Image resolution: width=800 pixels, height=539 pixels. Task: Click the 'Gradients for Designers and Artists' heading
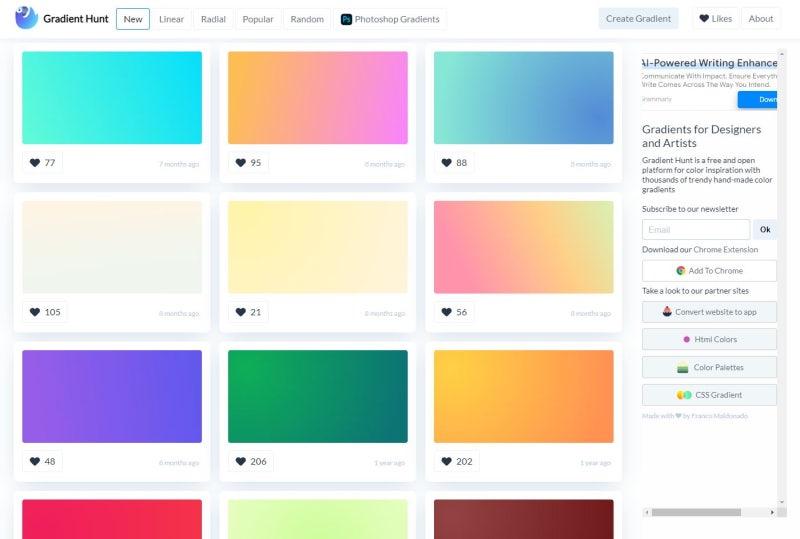[x=702, y=136]
